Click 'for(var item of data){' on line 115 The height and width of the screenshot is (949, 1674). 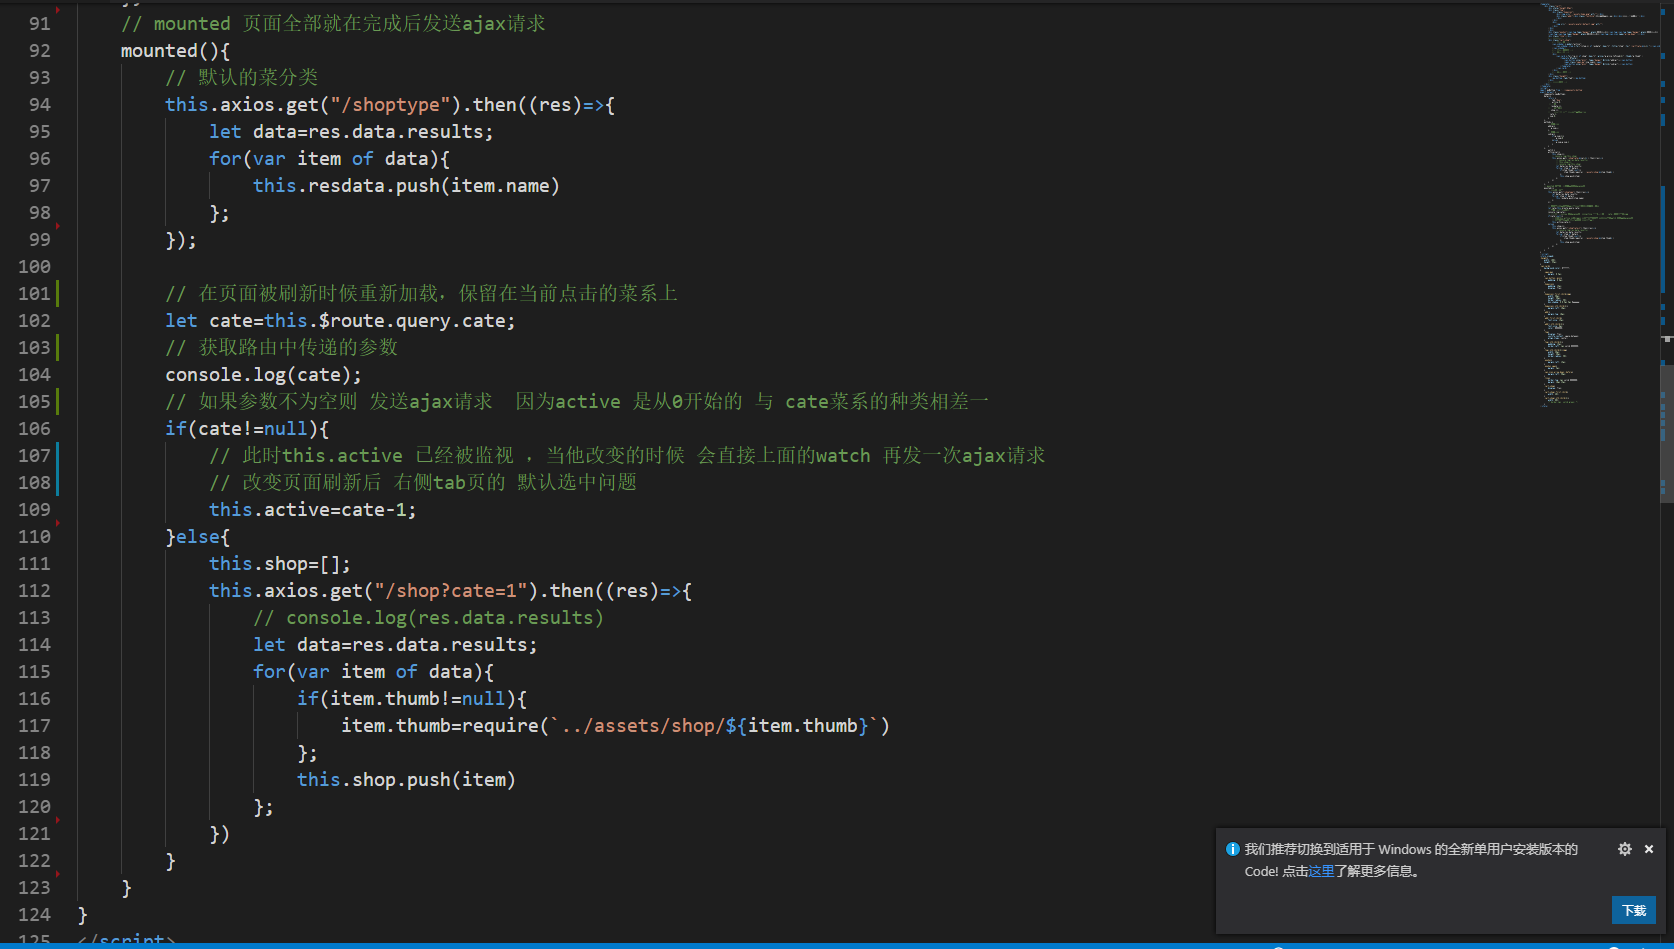373,671
